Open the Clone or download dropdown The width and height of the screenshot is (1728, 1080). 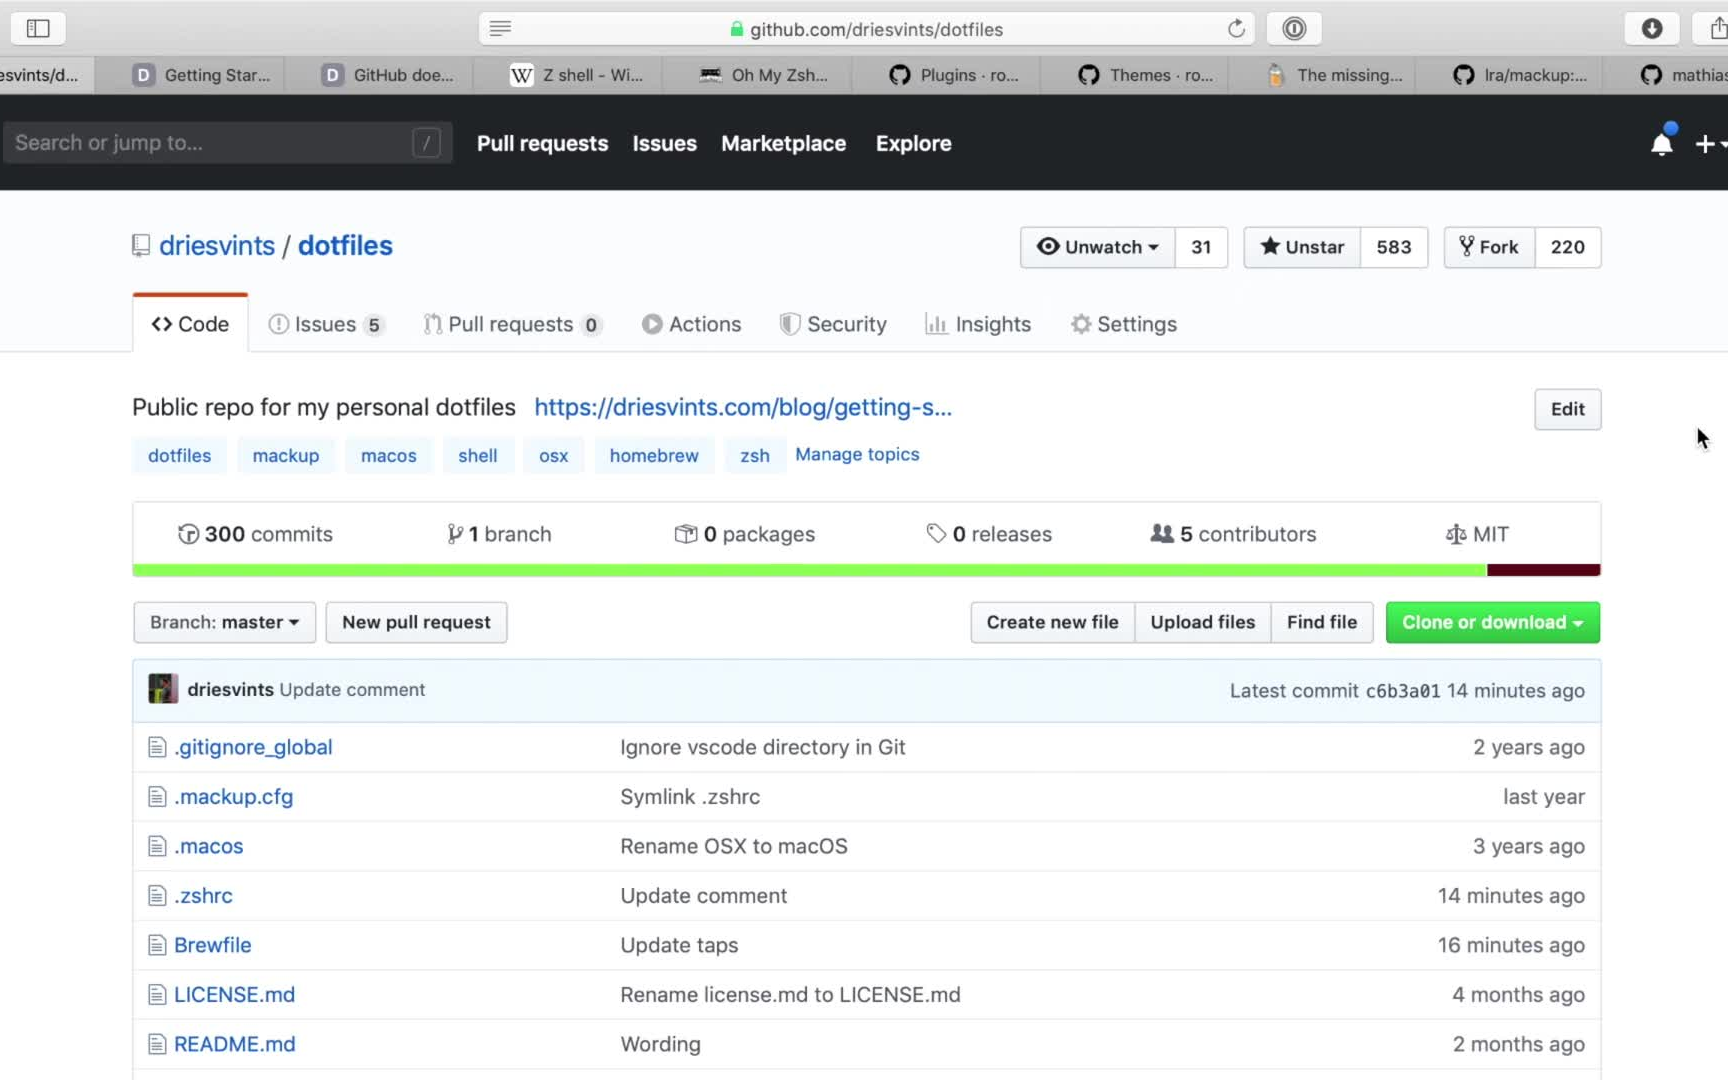pyautogui.click(x=1492, y=622)
